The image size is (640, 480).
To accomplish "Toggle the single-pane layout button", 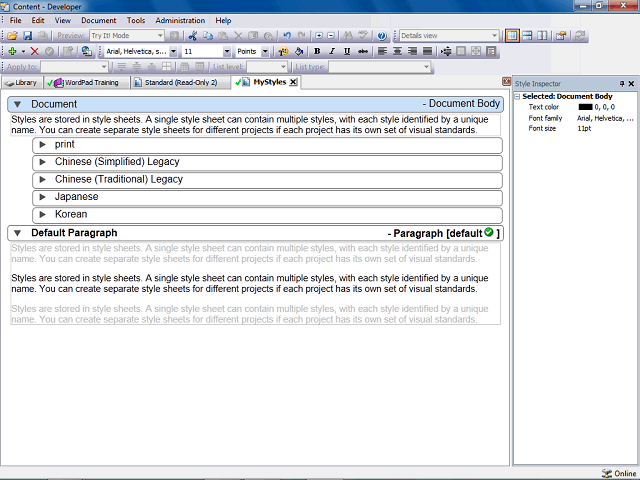I will point(512,36).
